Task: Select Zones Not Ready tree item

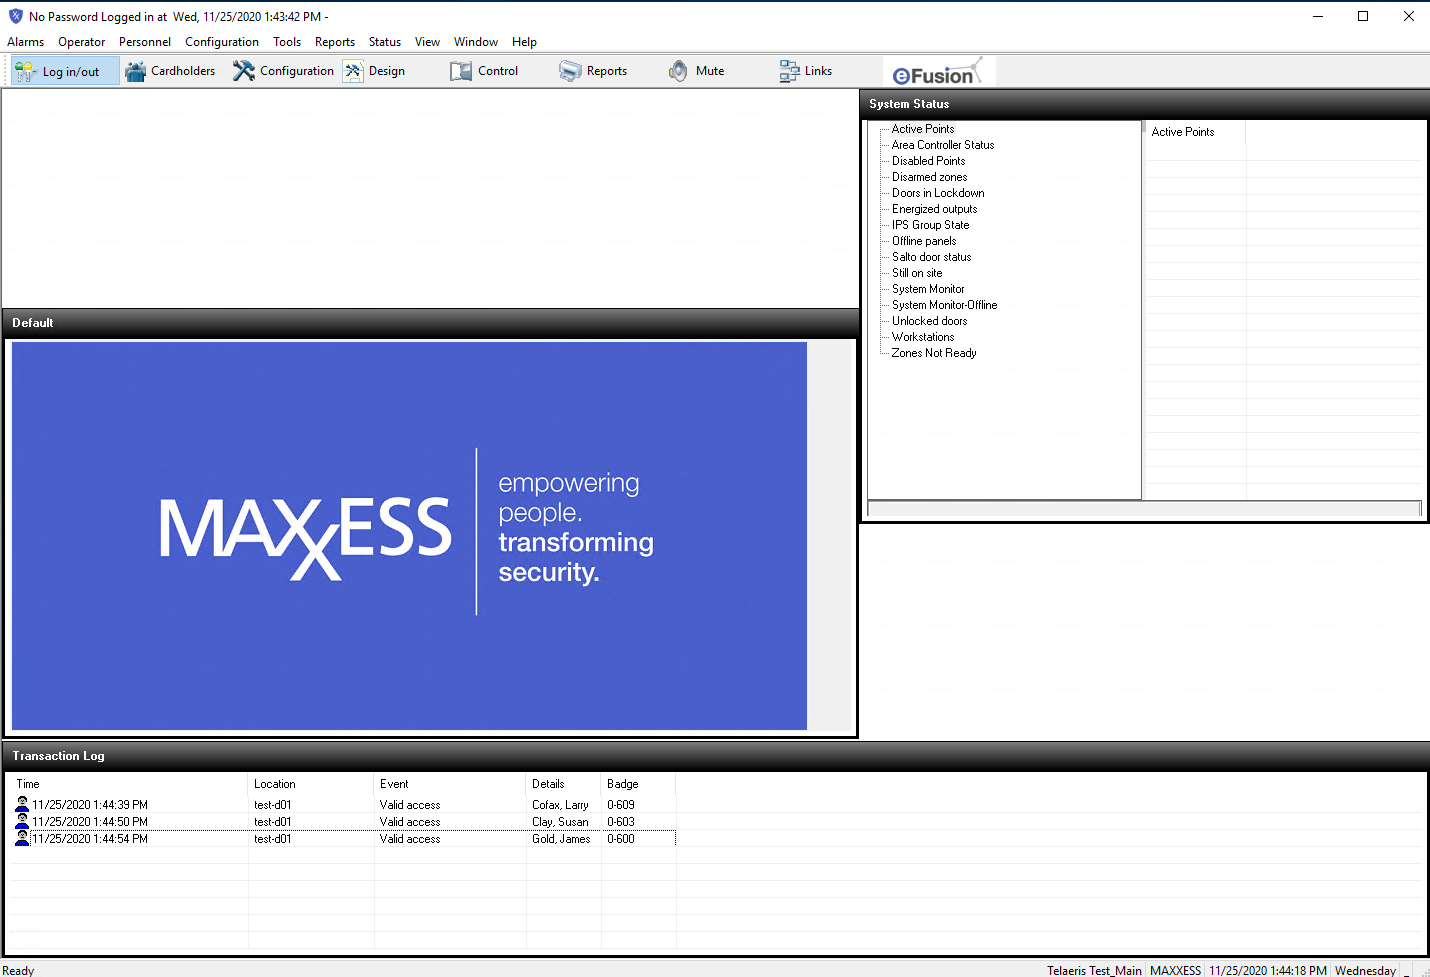Action: coord(934,353)
